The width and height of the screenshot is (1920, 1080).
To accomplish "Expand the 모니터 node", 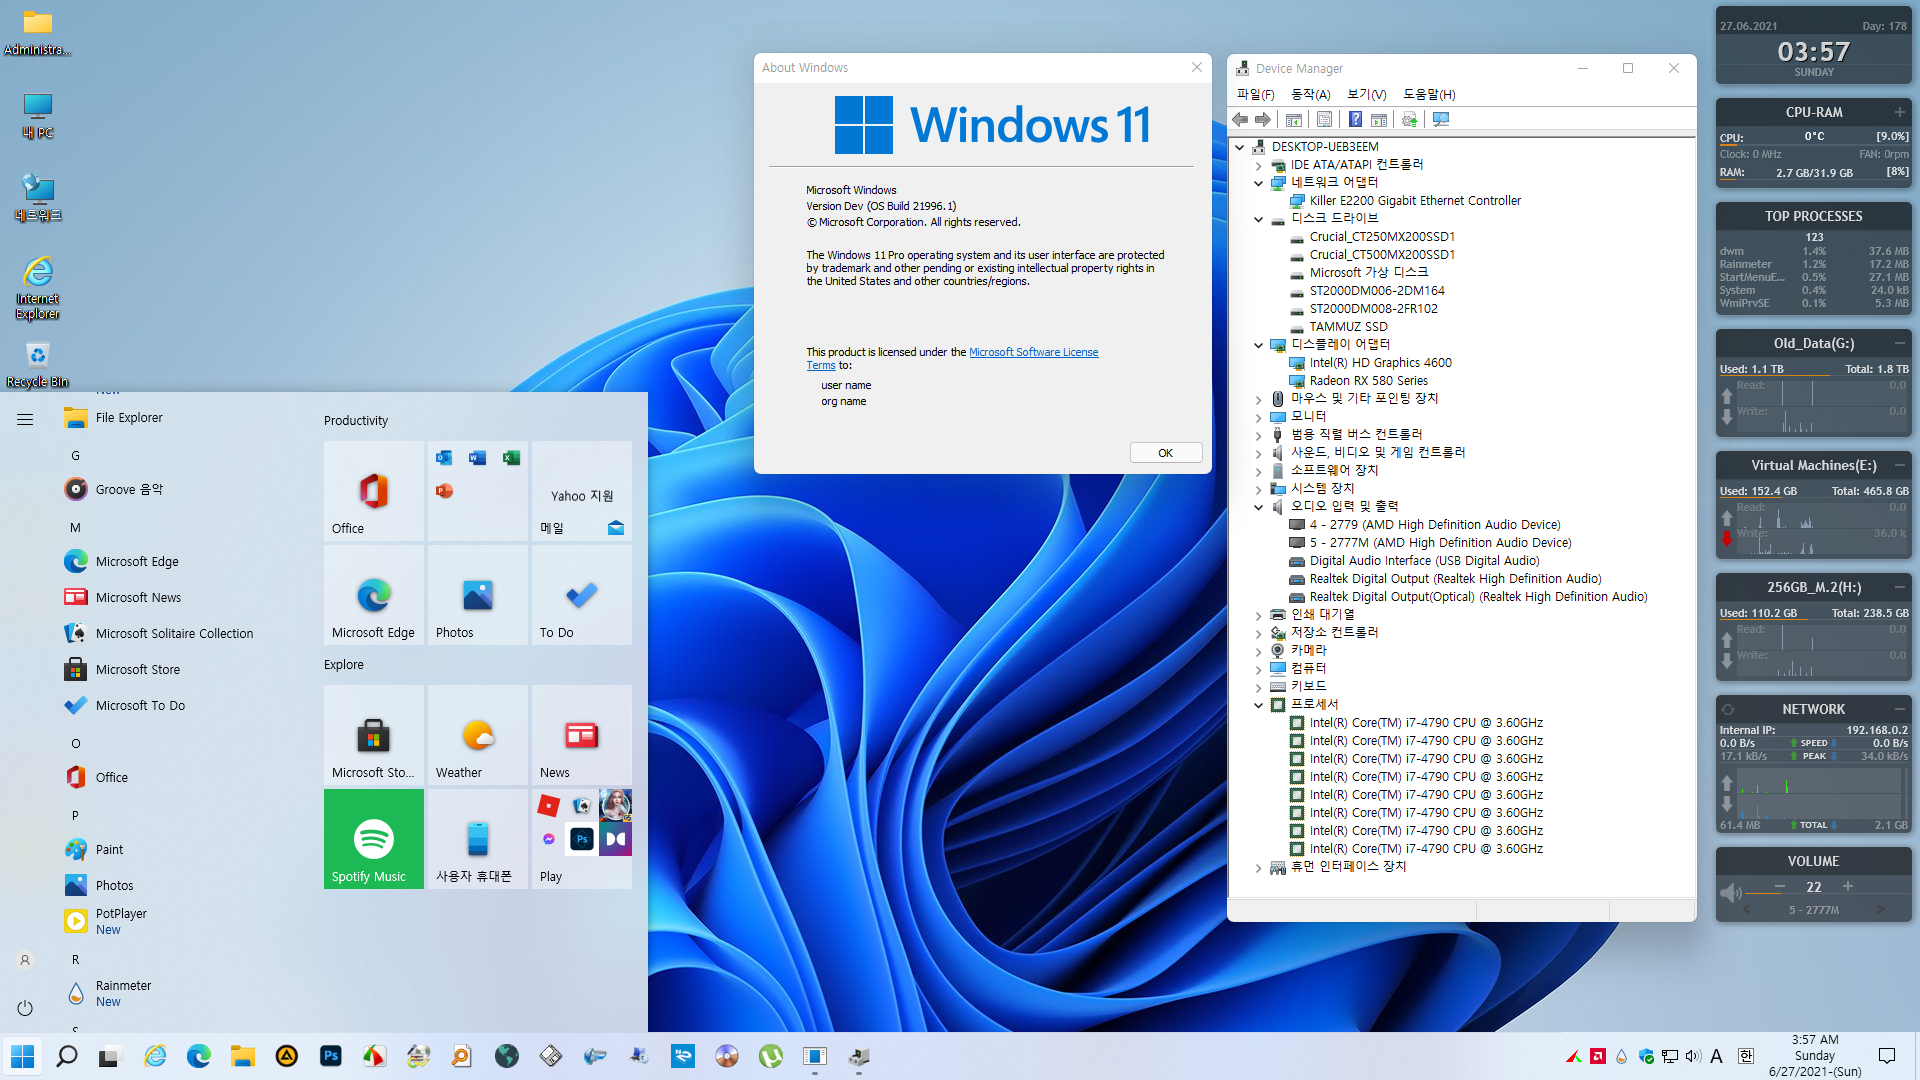I will tap(1259, 417).
